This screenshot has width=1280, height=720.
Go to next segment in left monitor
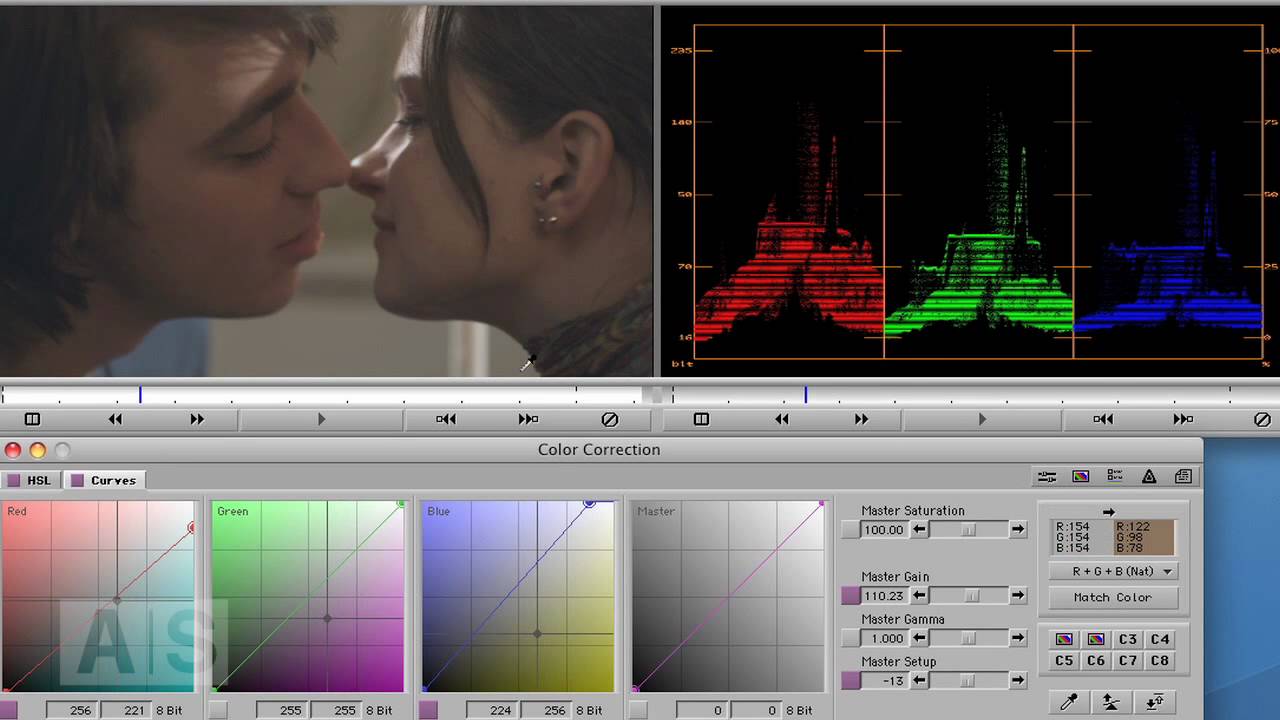click(x=528, y=419)
